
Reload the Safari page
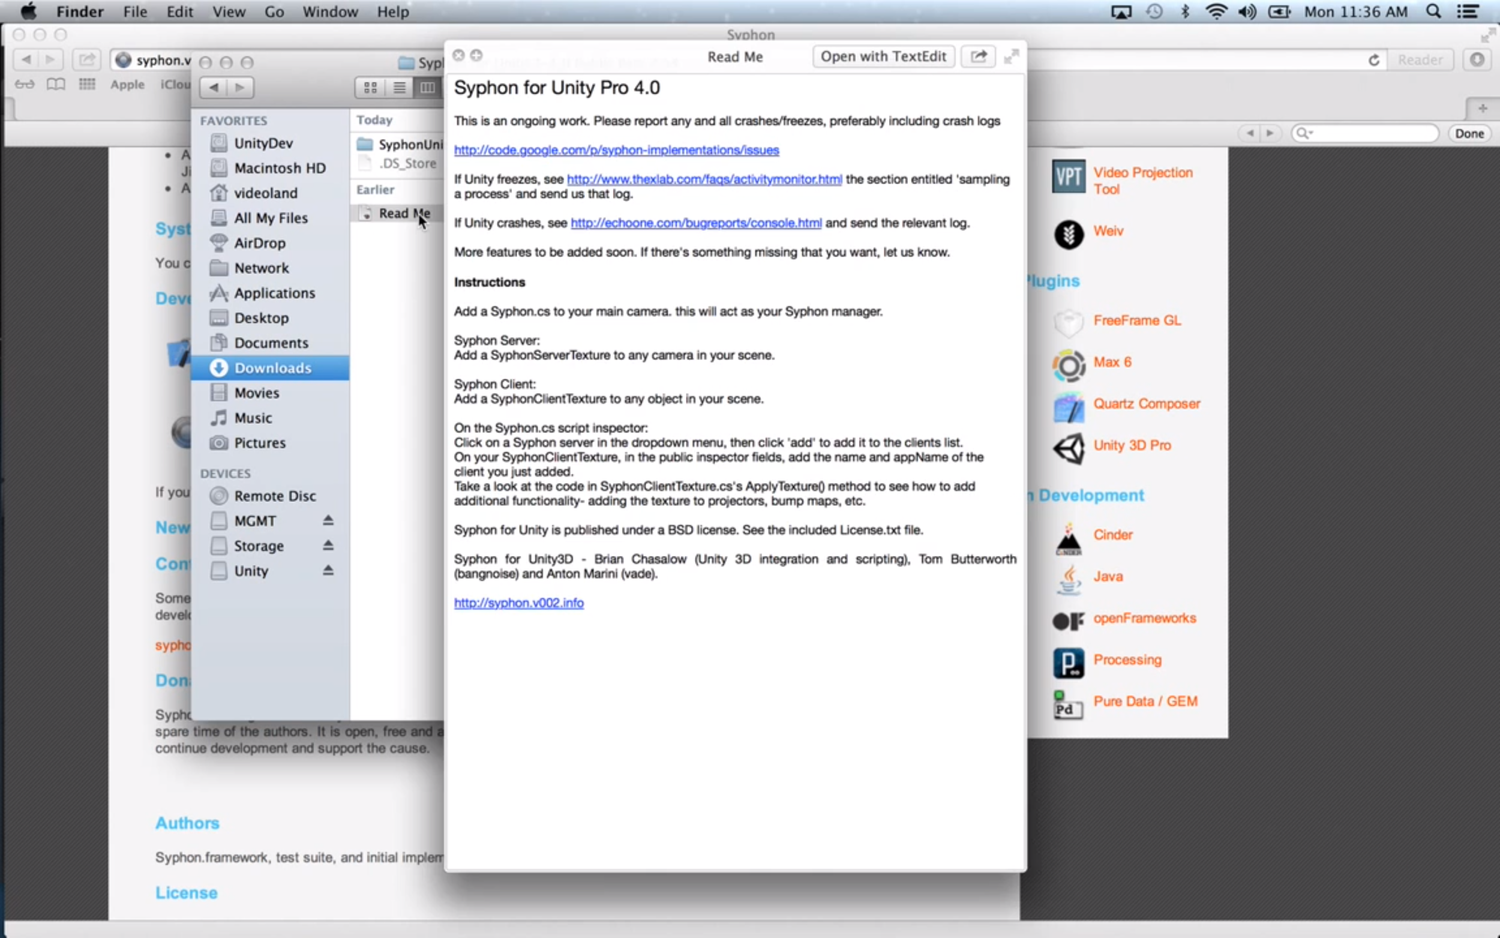coord(1374,60)
